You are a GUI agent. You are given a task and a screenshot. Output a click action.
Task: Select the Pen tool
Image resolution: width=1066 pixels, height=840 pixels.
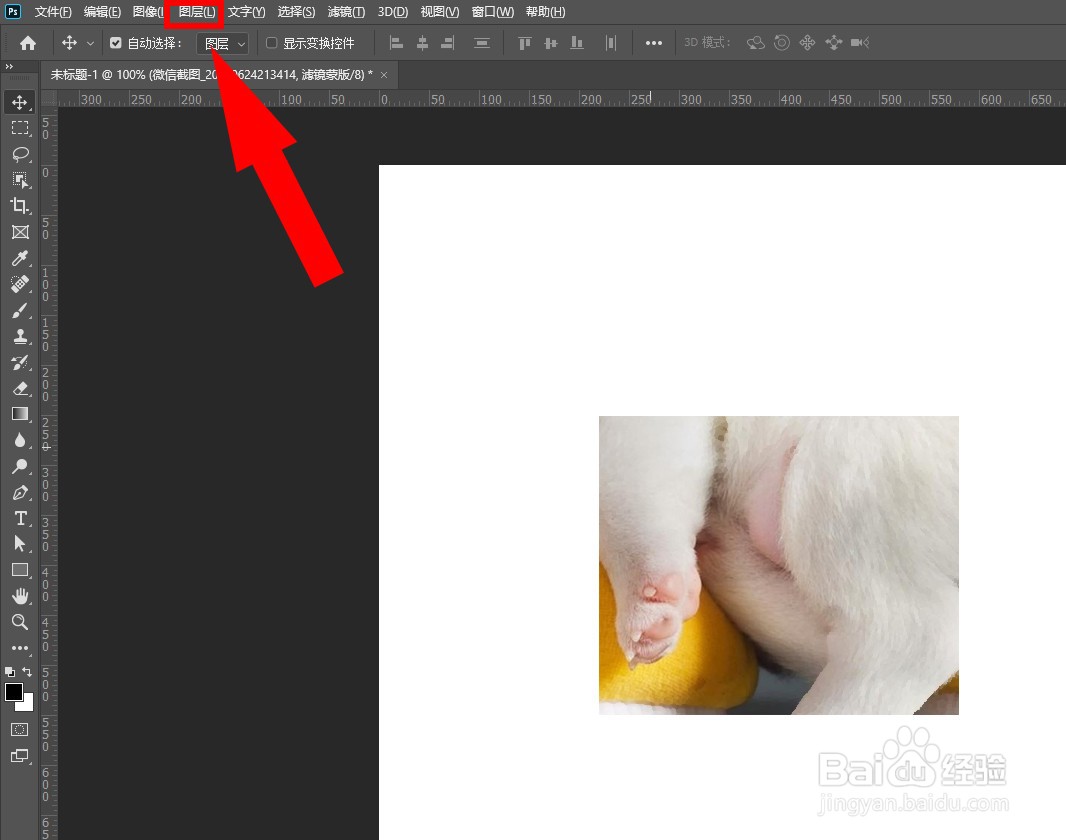[20, 492]
